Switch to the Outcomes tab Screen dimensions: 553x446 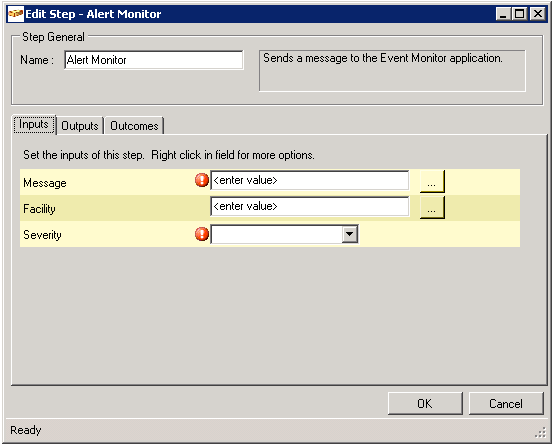[x=134, y=126]
